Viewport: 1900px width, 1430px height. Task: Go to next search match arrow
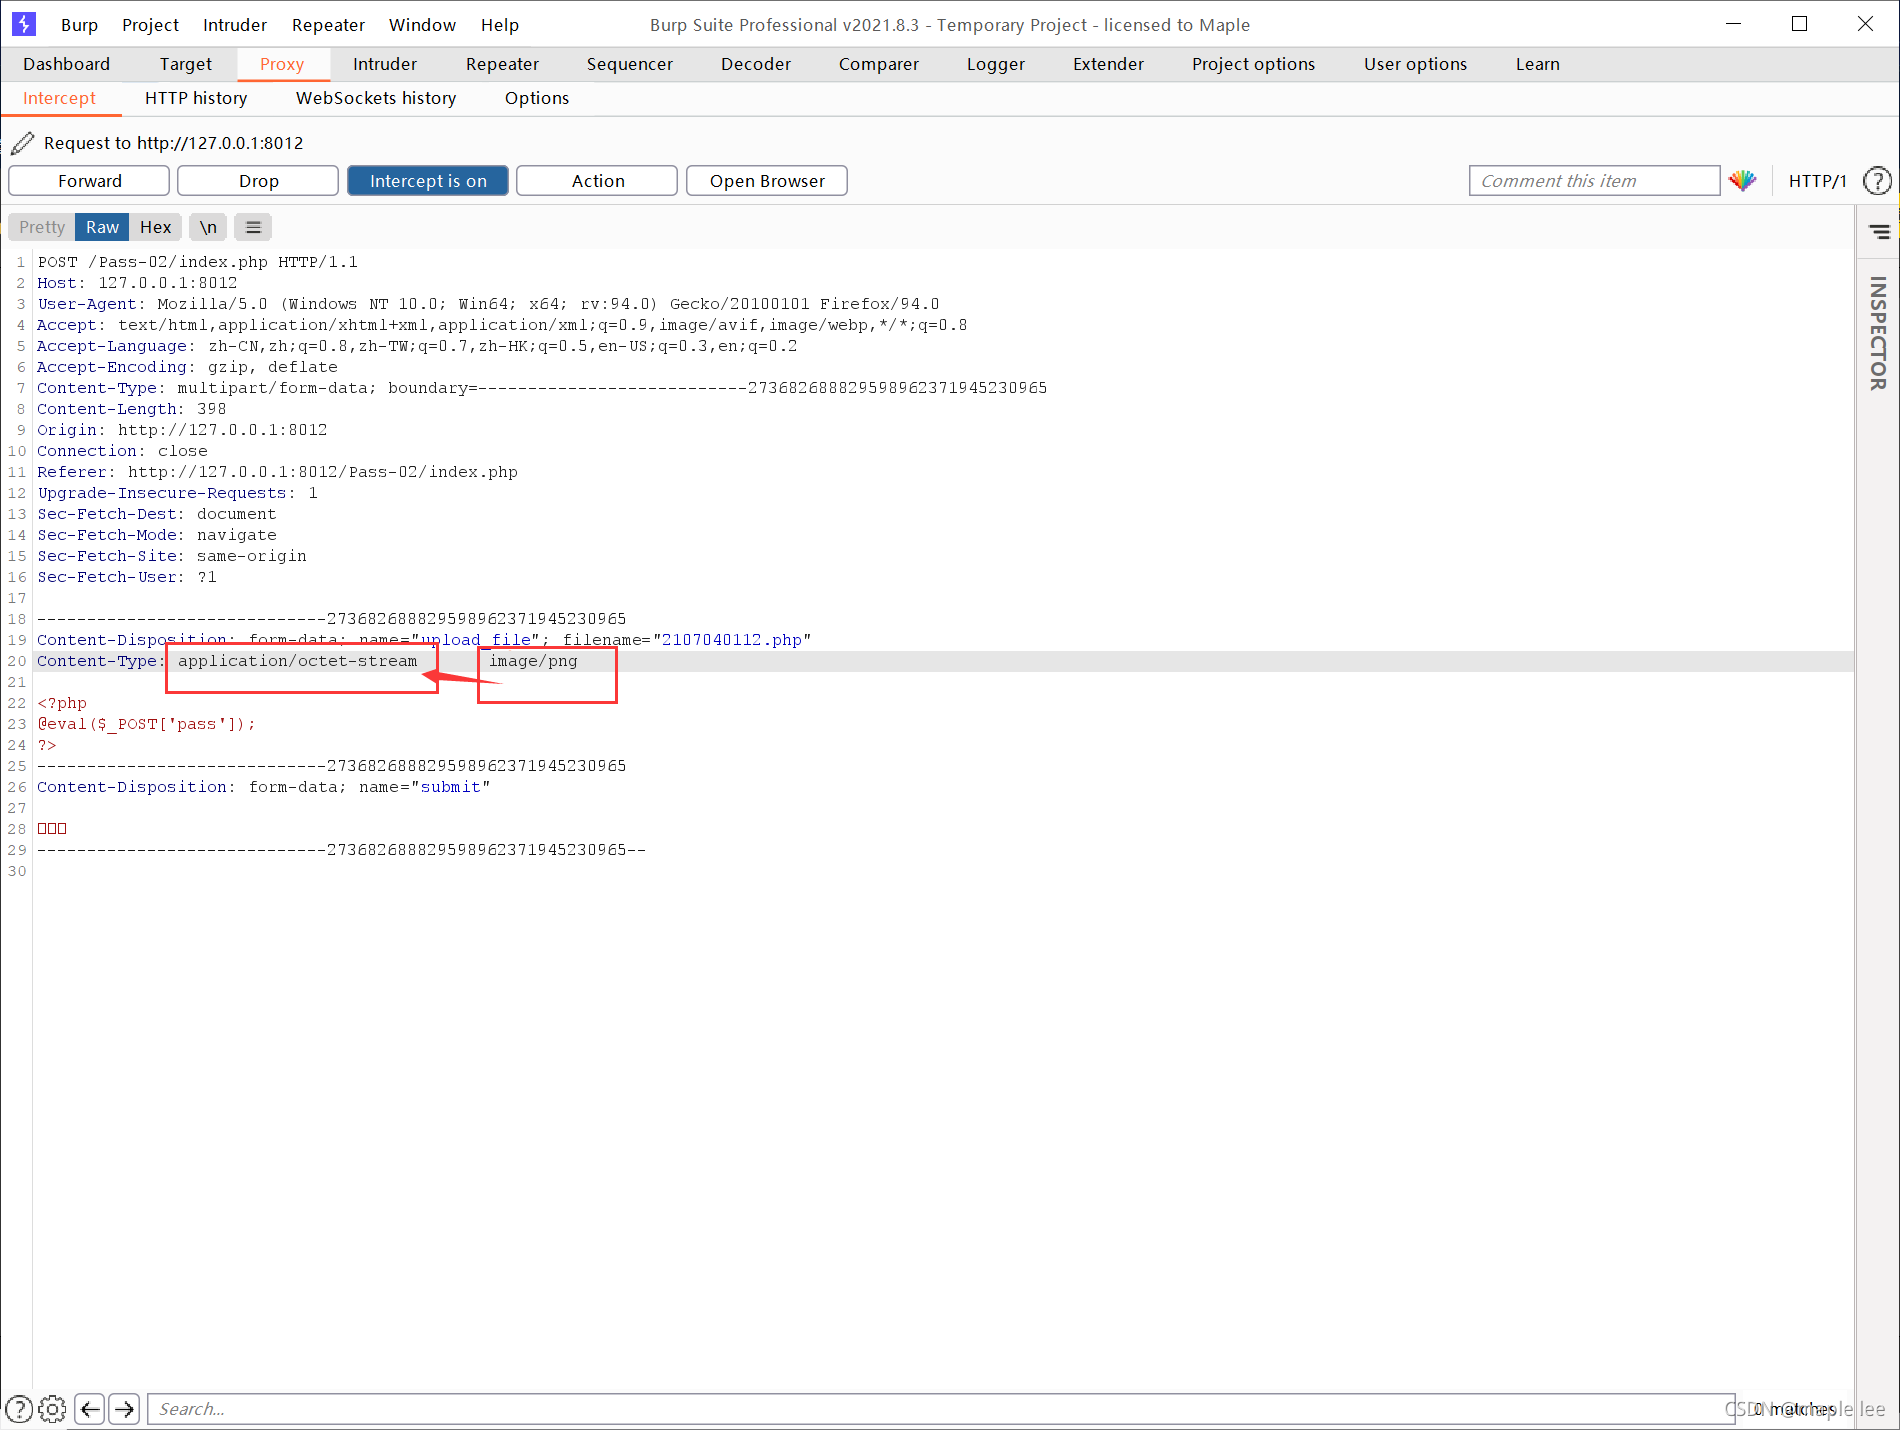124,1409
